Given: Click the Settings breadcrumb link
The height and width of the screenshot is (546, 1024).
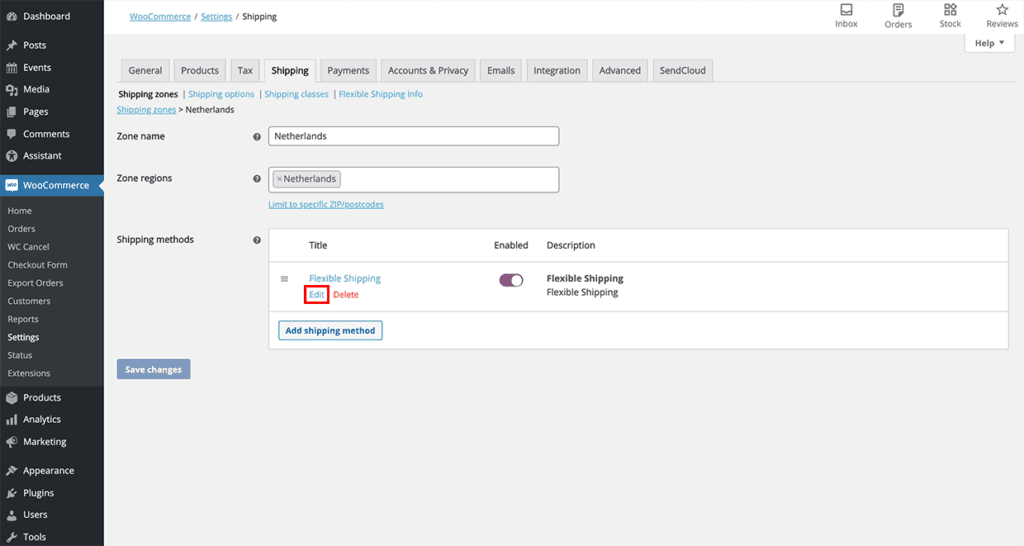Looking at the screenshot, I should [x=216, y=16].
